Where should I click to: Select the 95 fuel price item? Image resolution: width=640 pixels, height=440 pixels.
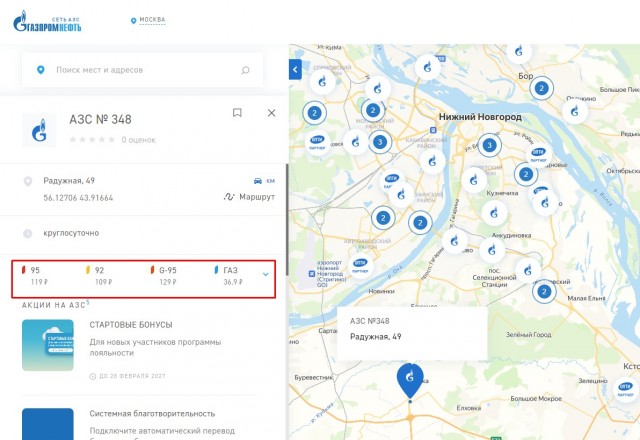35,276
